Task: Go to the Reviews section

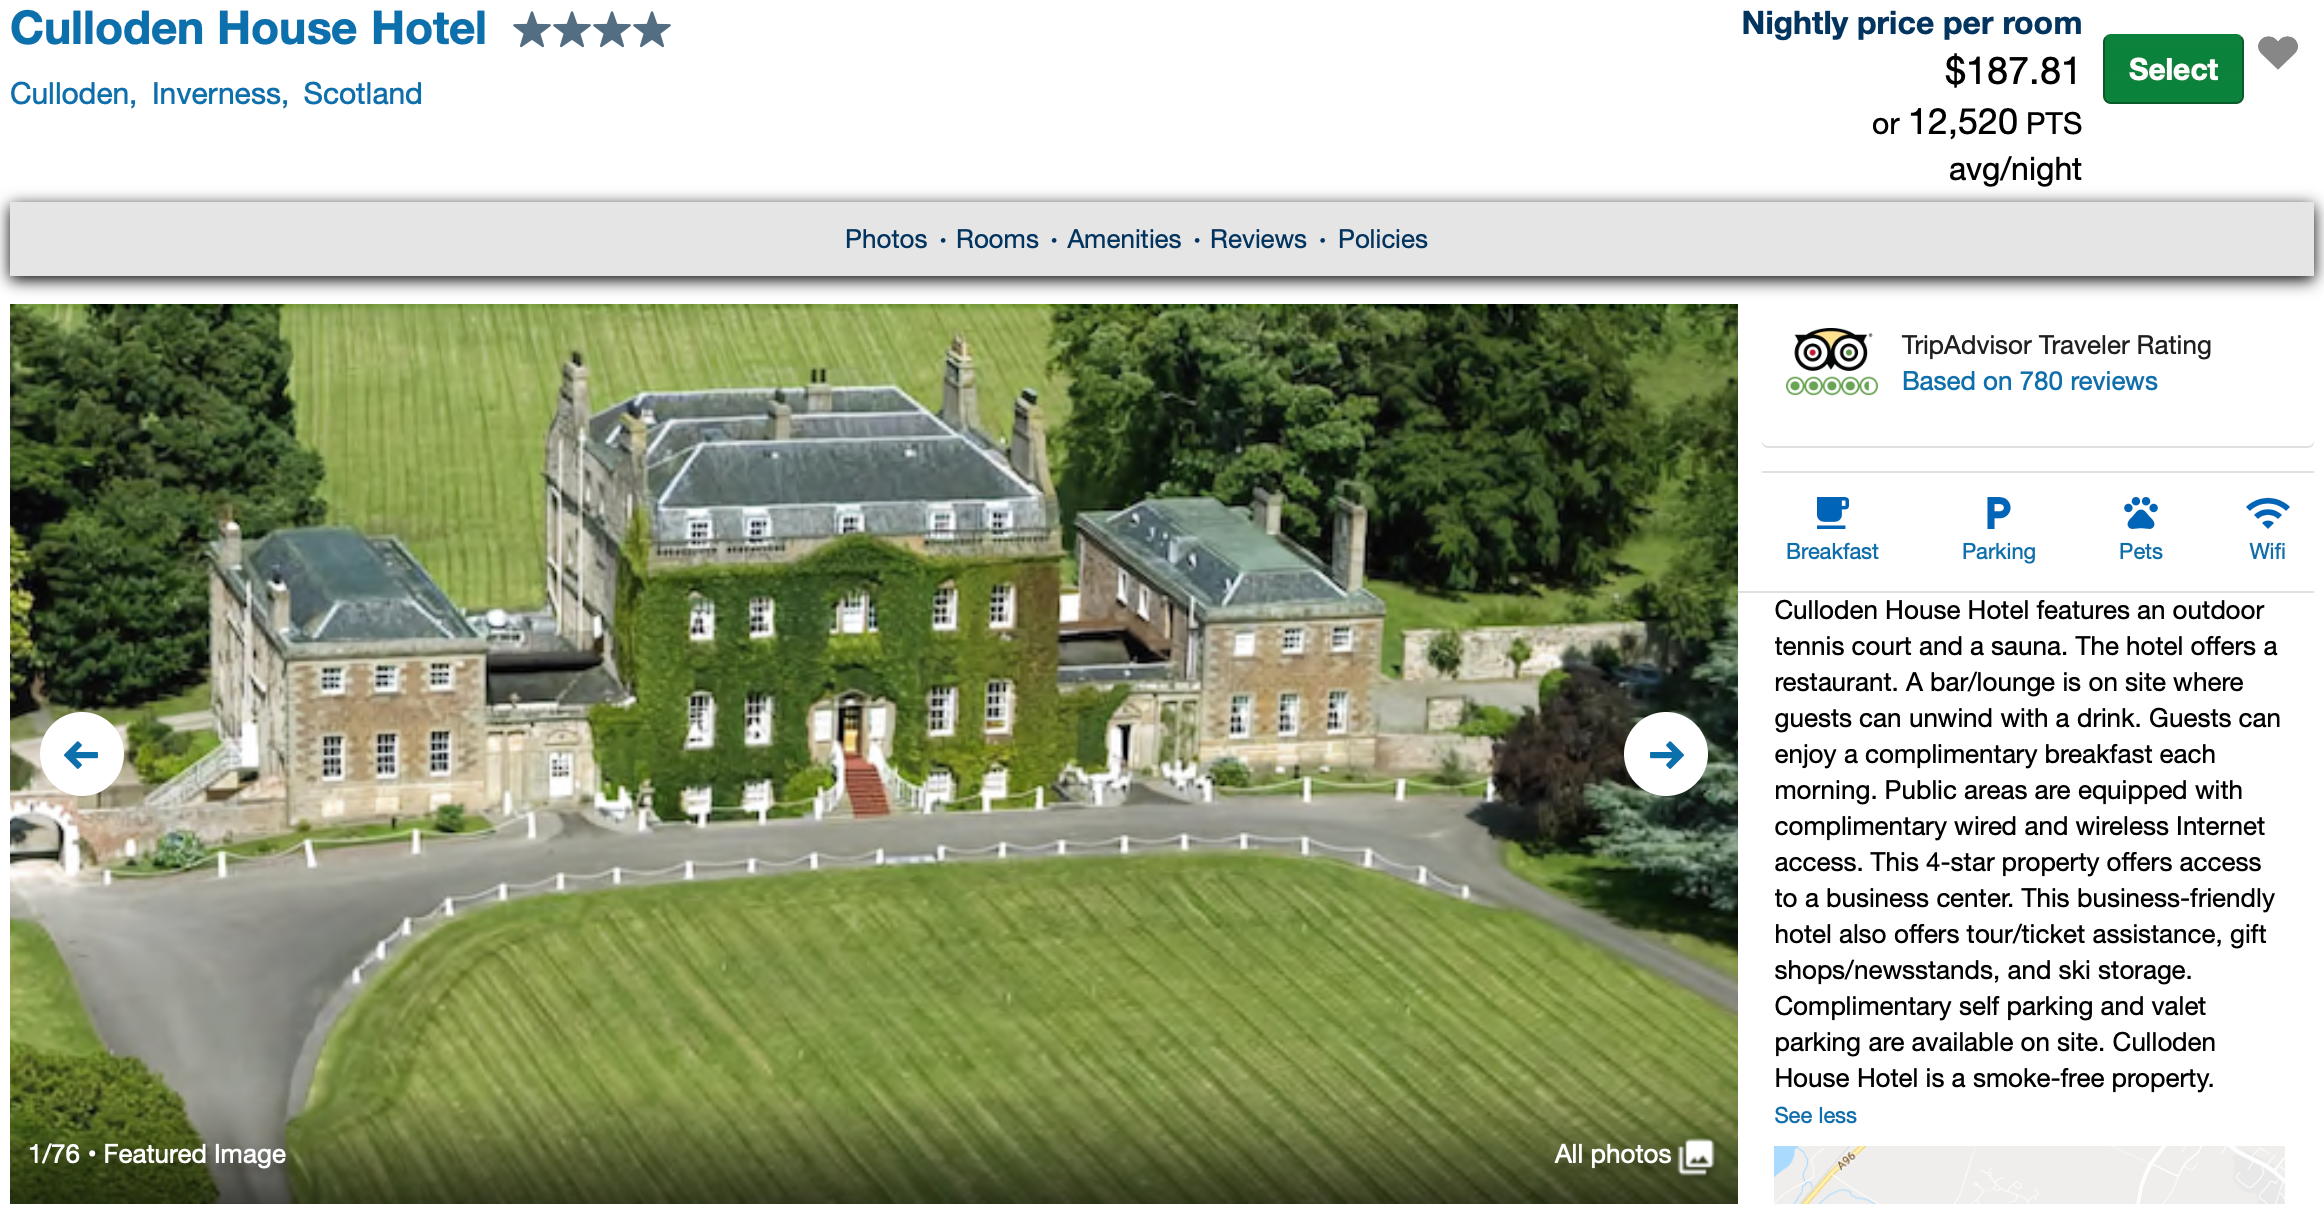Action: 1258,239
